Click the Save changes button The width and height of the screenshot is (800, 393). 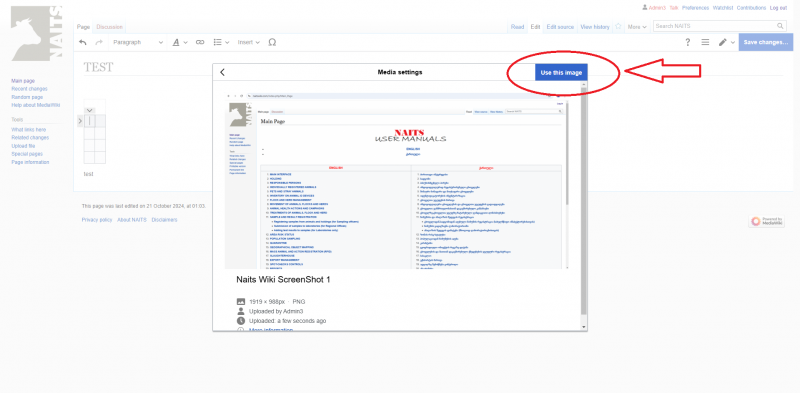coord(765,42)
